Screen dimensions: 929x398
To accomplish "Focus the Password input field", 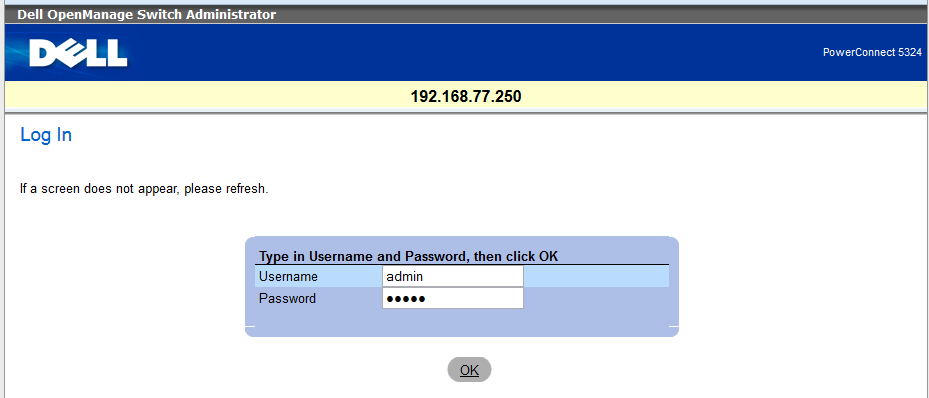I will pyautogui.click(x=453, y=298).
